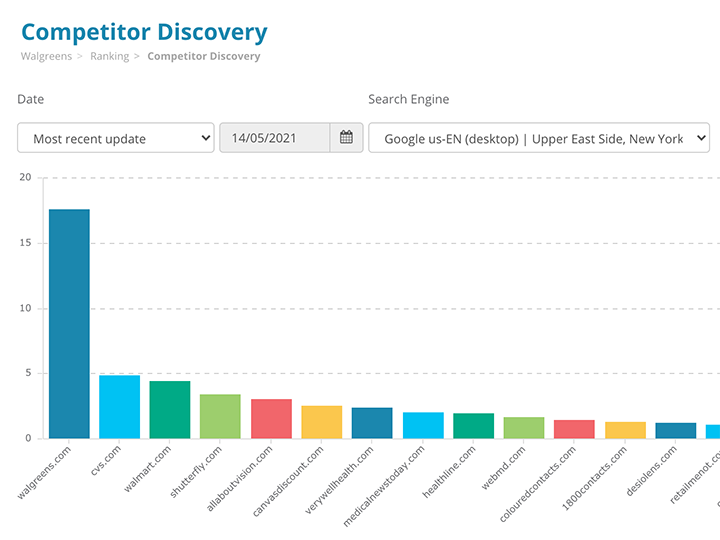Click the 14/05/2021 date input field
Image resolution: width=720 pixels, height=540 pixels.
click(x=275, y=138)
